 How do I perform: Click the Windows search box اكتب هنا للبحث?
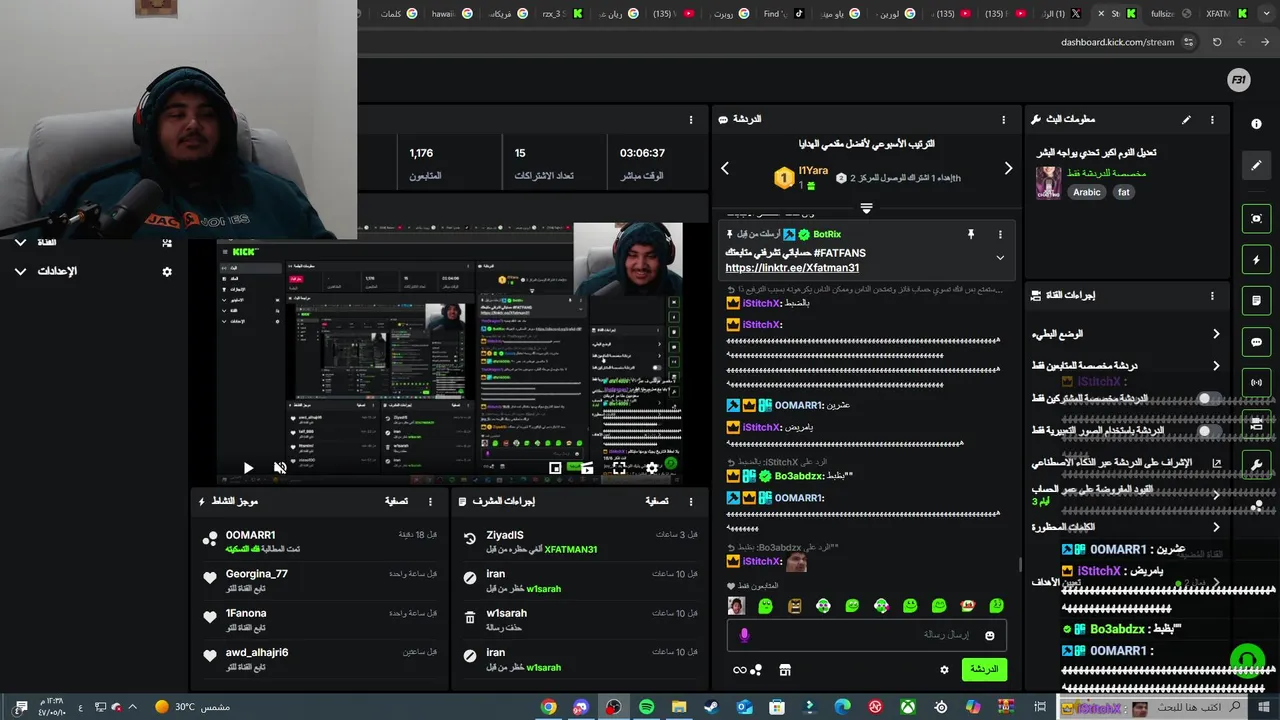pyautogui.click(x=1153, y=707)
